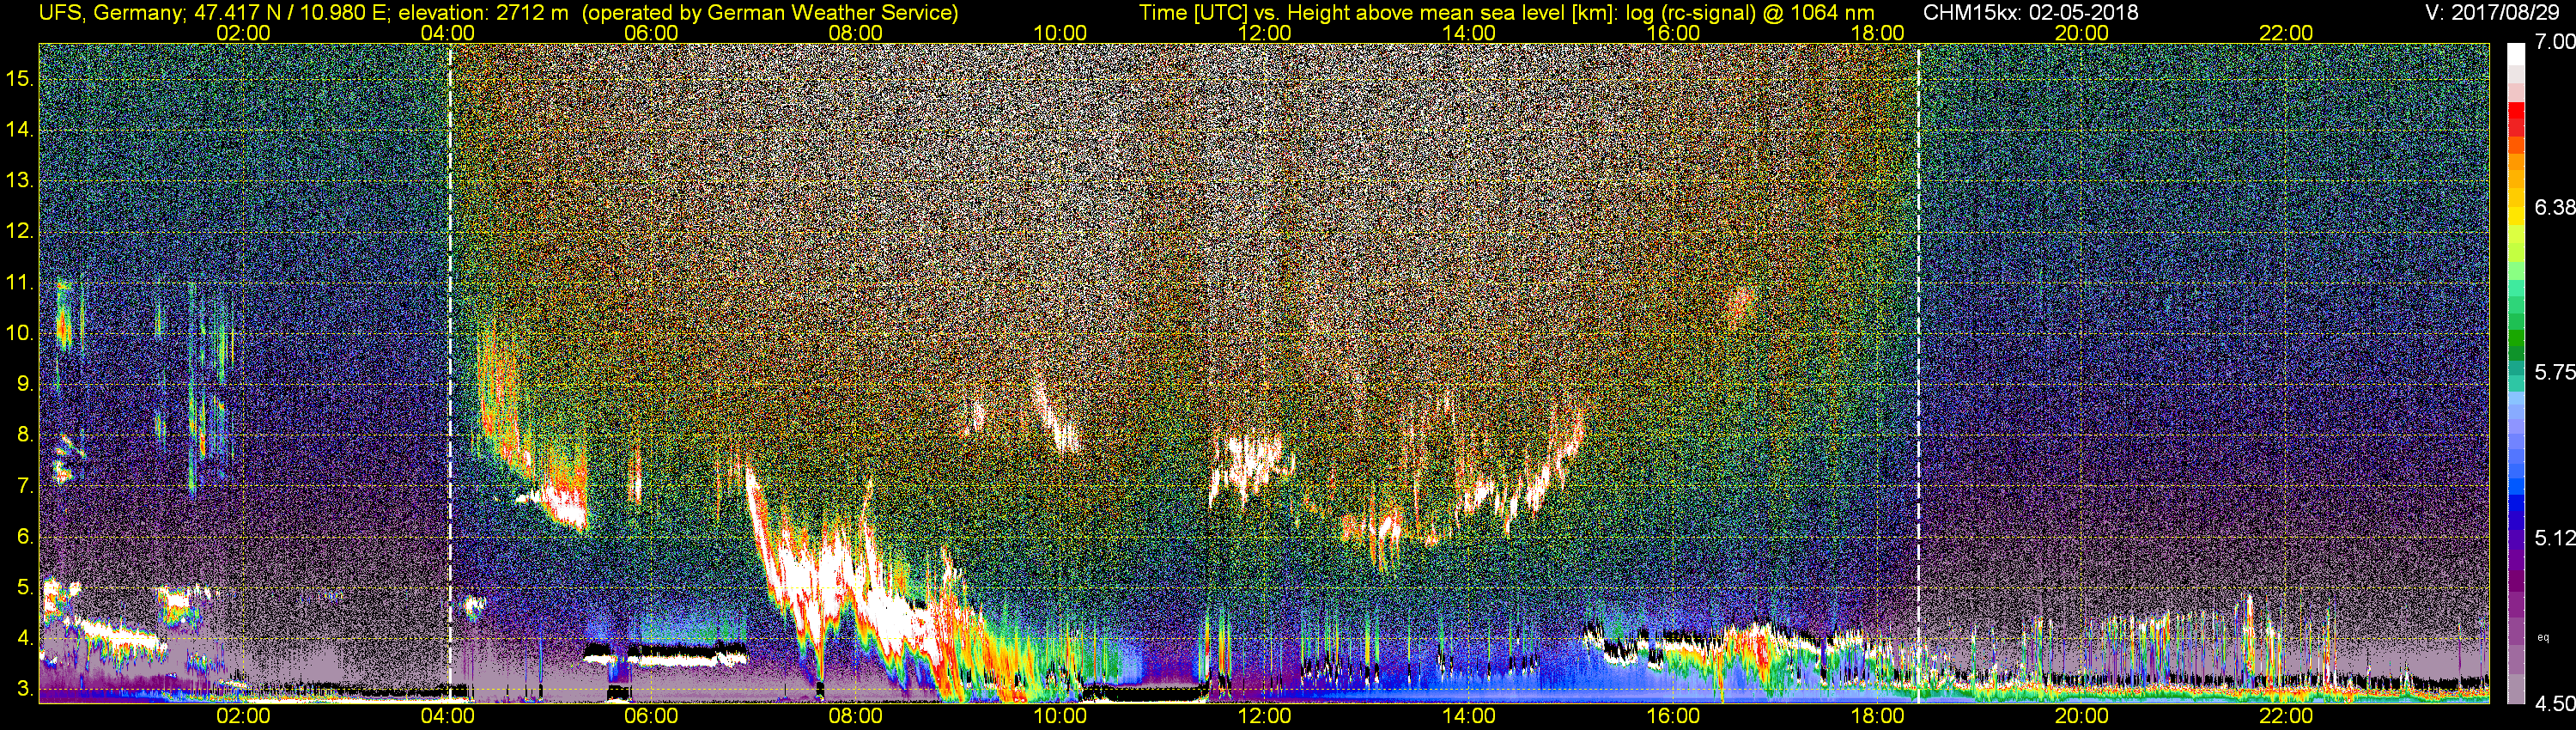2576x730 pixels.
Task: Click the 4. km height axis label
Action: click(x=25, y=638)
